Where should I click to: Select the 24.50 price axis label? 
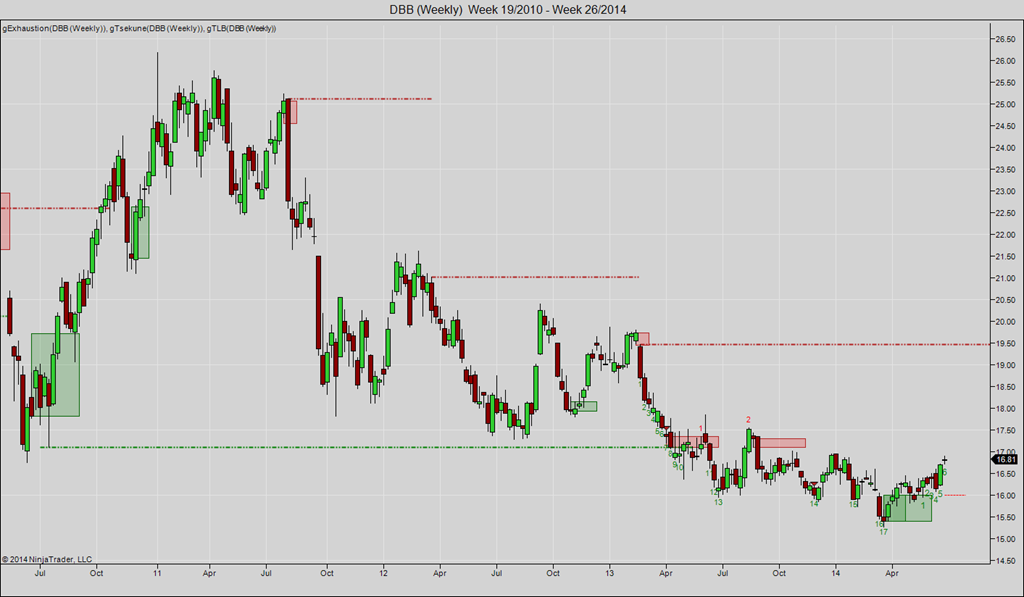click(1004, 126)
